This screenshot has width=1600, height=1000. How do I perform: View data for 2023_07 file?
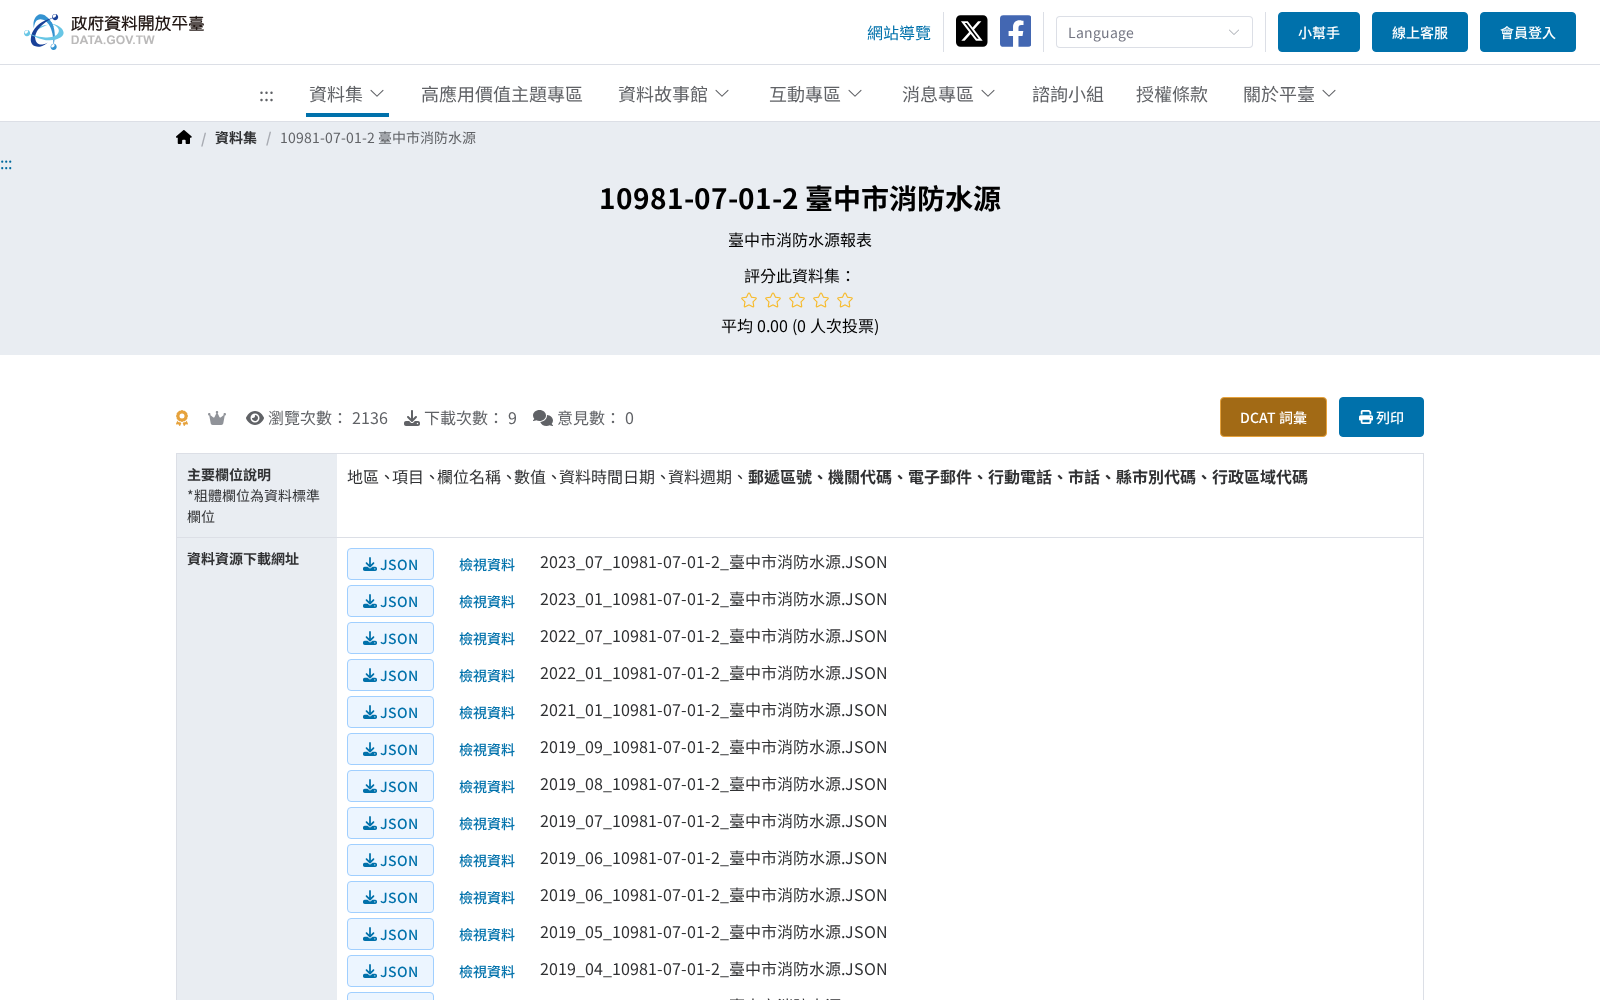click(487, 565)
